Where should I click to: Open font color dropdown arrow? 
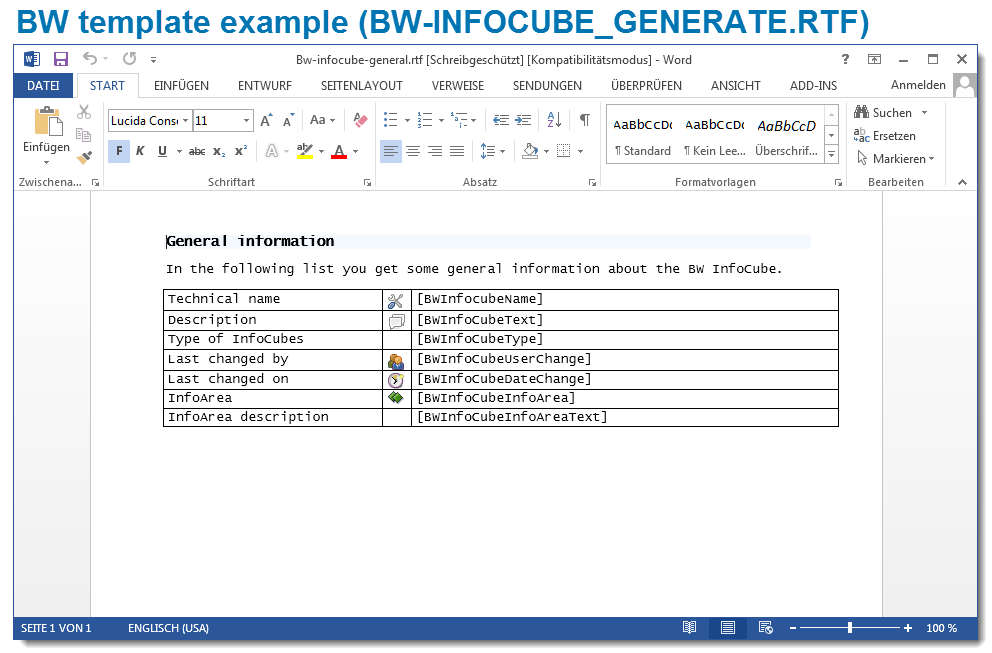tap(356, 152)
